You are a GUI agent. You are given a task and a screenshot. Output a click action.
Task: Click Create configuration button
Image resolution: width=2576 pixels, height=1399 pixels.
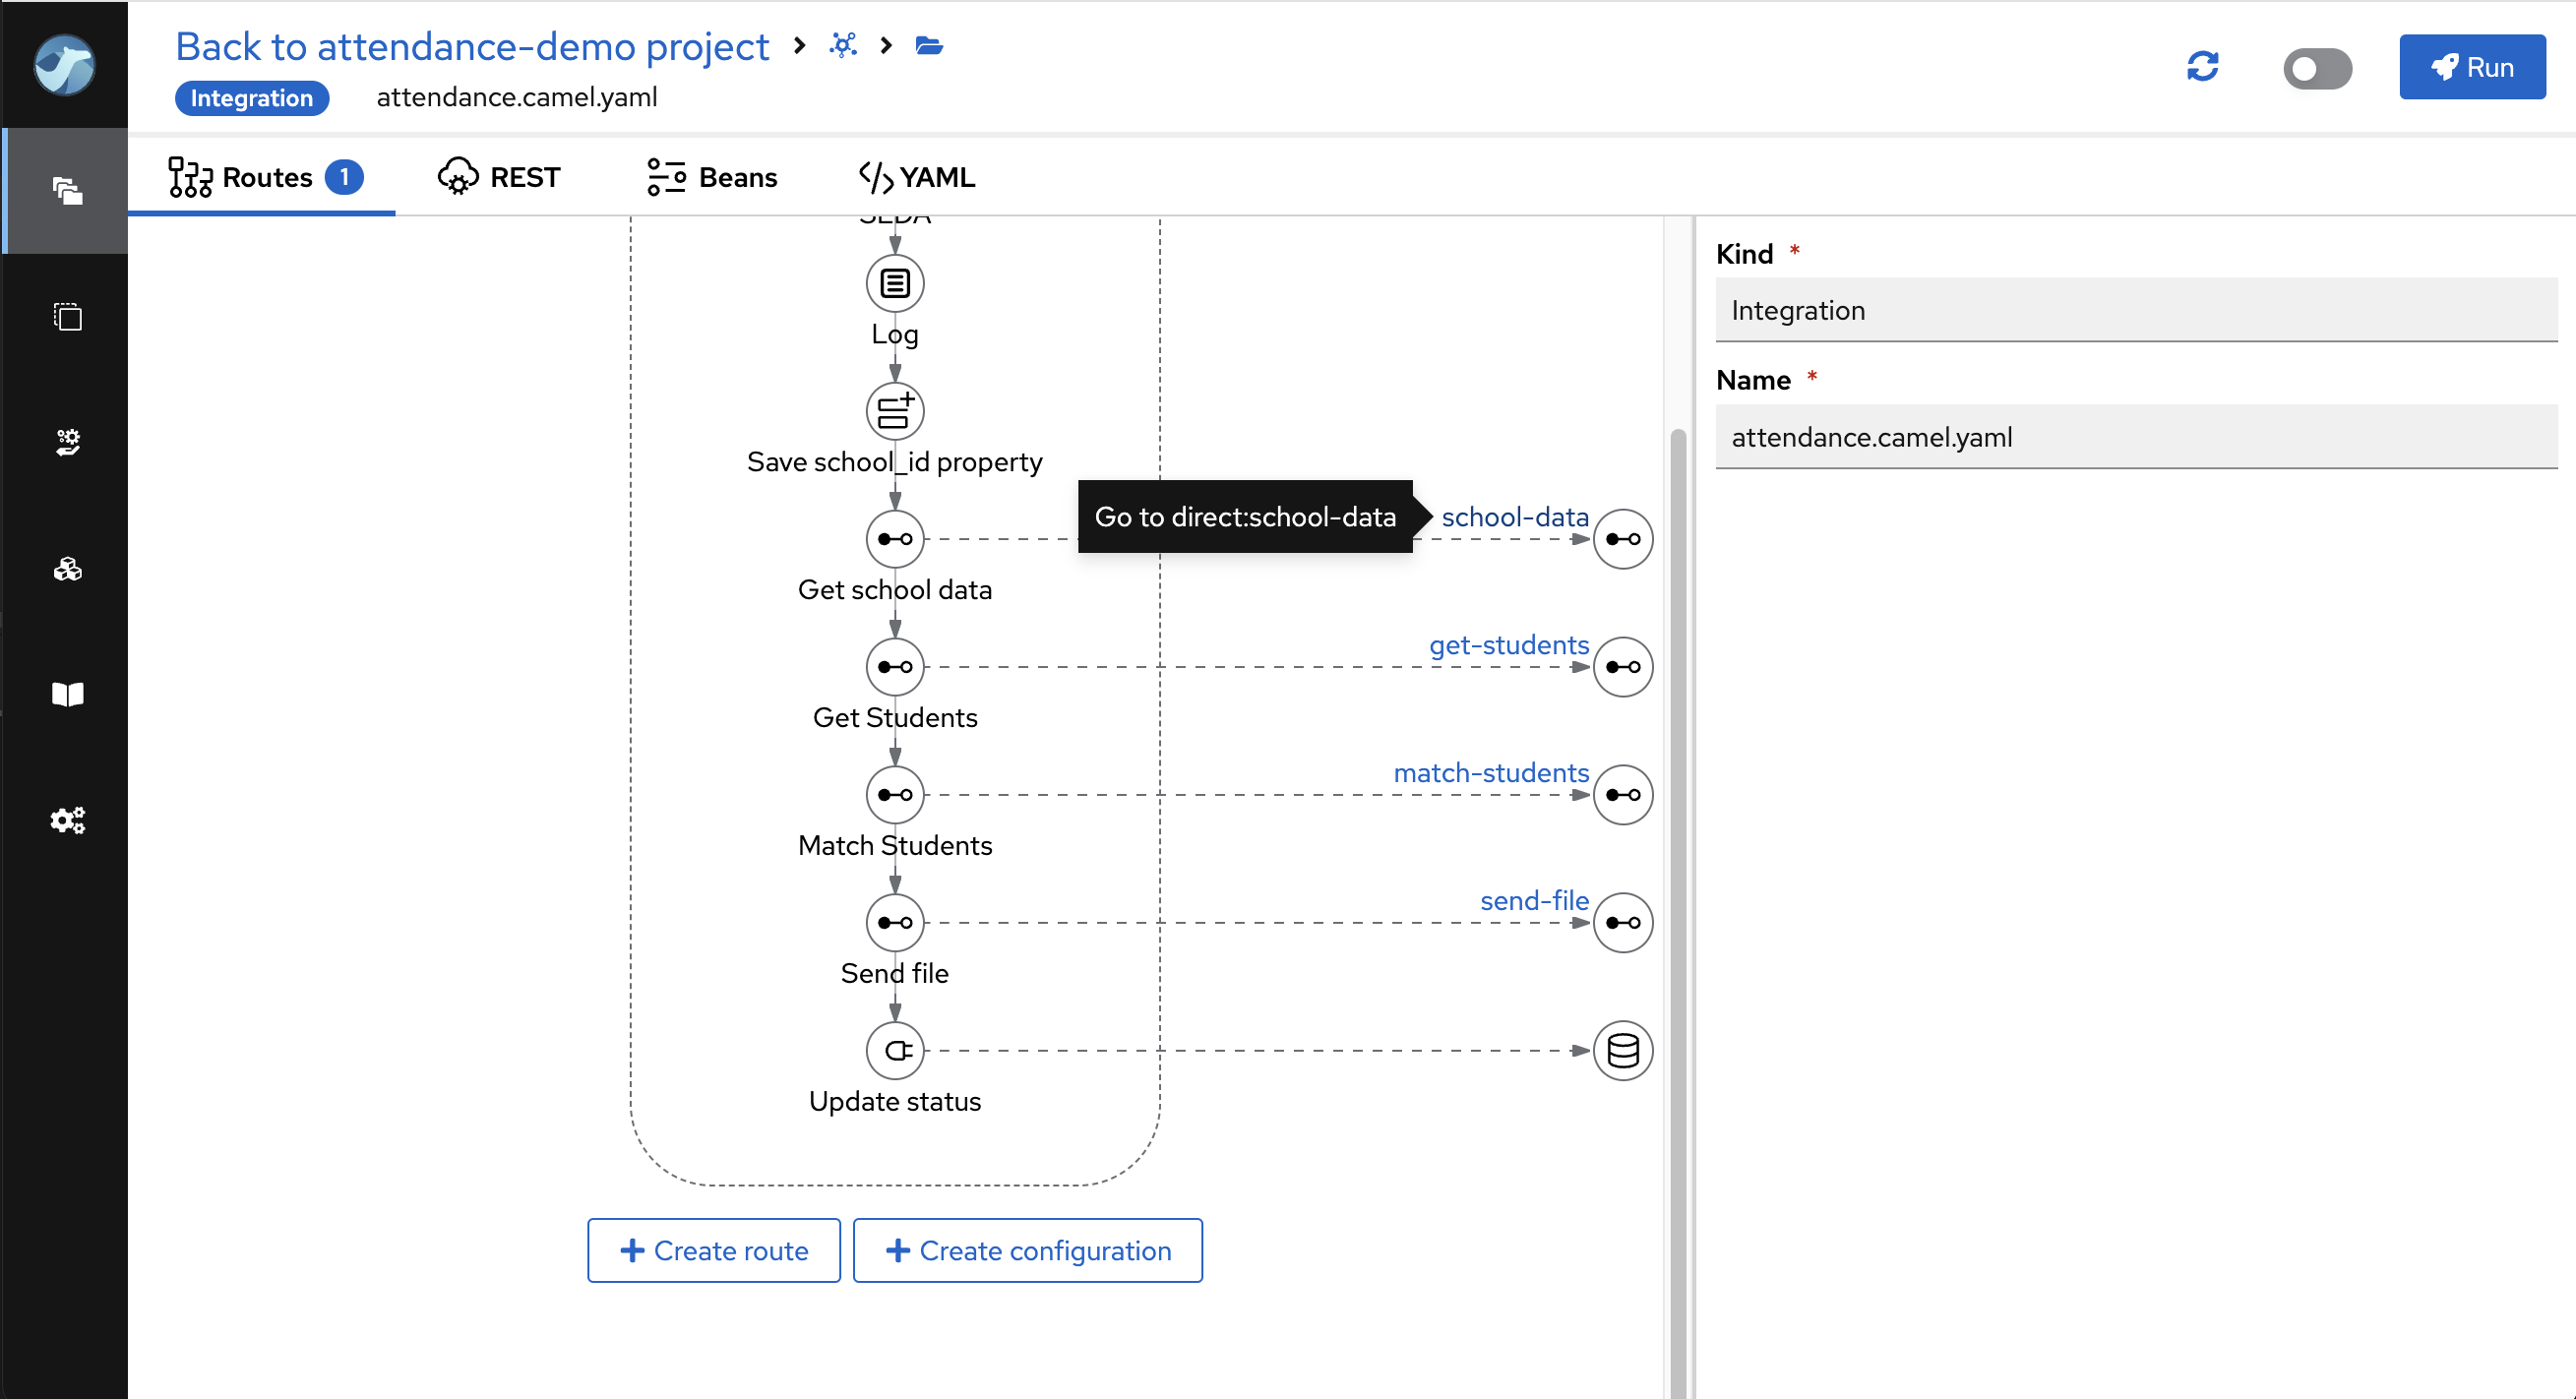(1027, 1250)
